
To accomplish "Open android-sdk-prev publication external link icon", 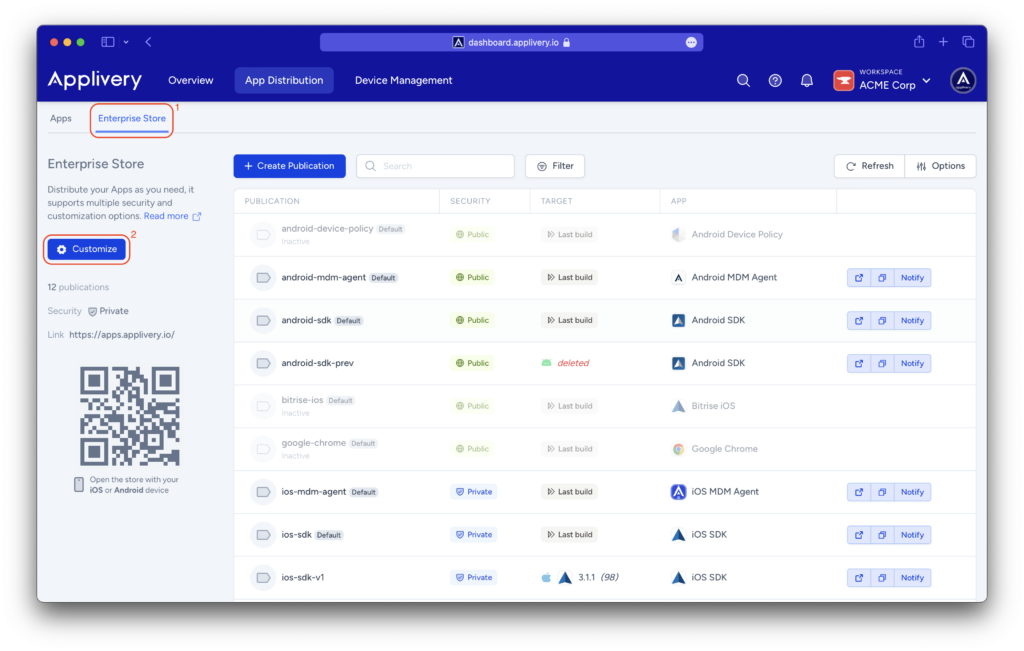I will tap(859, 363).
